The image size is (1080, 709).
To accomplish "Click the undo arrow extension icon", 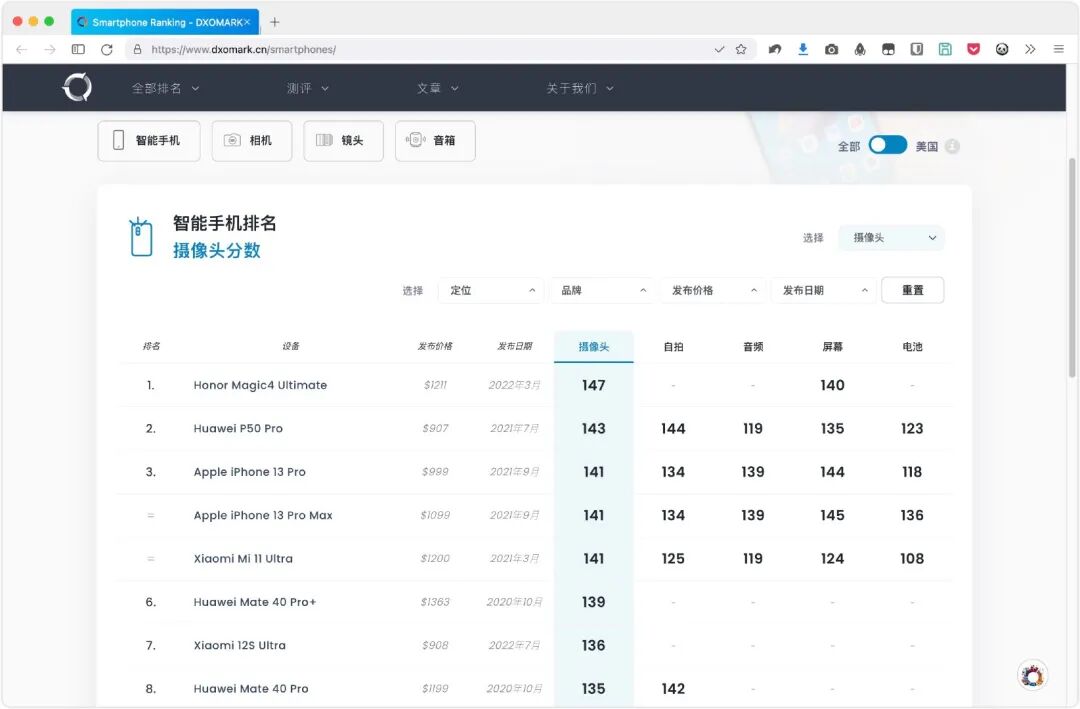I will click(x=775, y=50).
